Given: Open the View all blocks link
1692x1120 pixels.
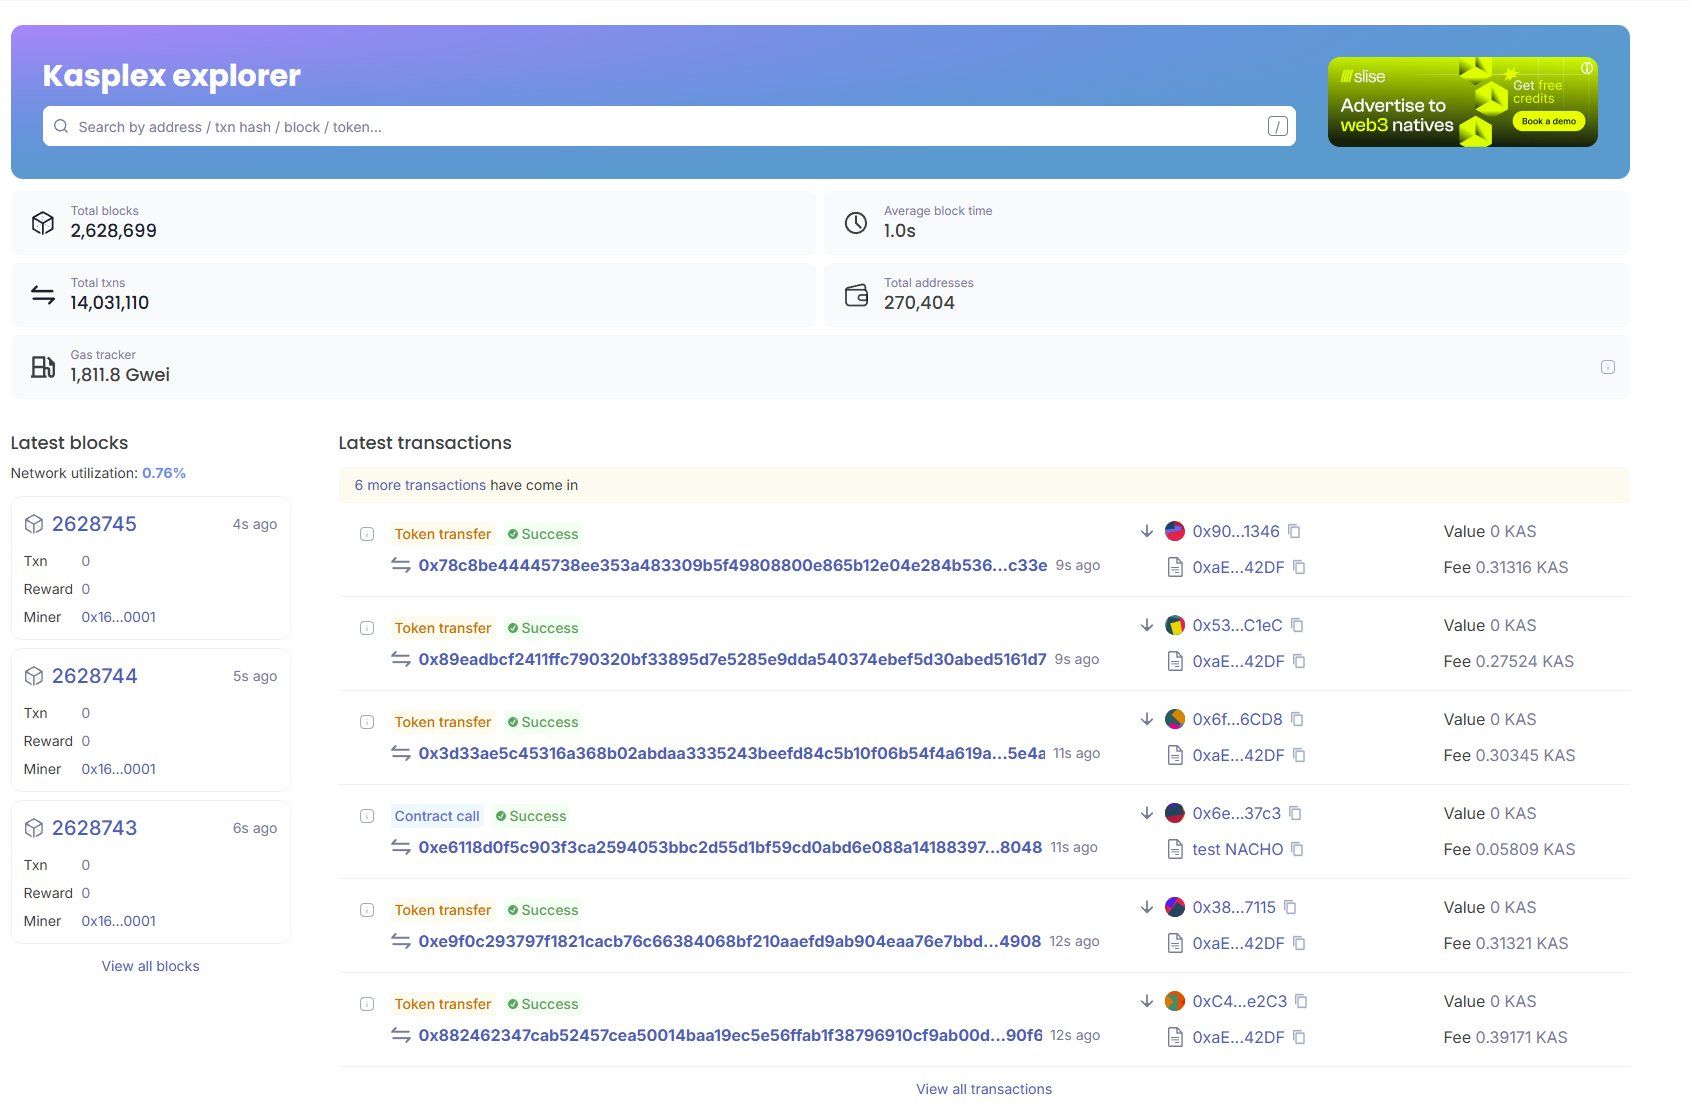Looking at the screenshot, I should (150, 966).
